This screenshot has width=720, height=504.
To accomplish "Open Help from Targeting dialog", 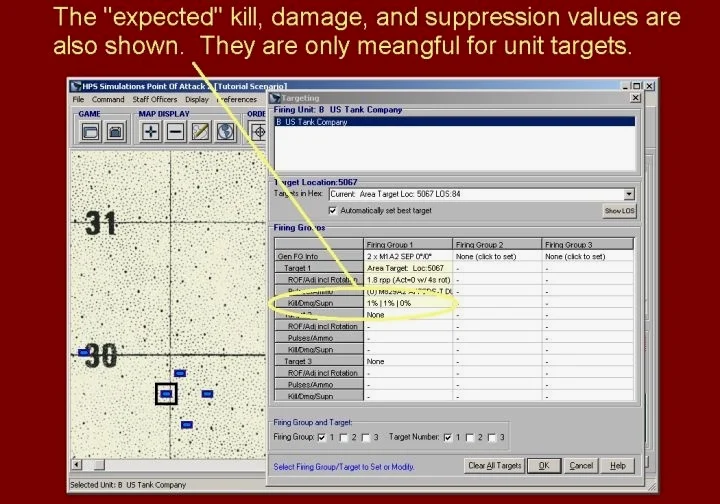I will click(x=618, y=465).
